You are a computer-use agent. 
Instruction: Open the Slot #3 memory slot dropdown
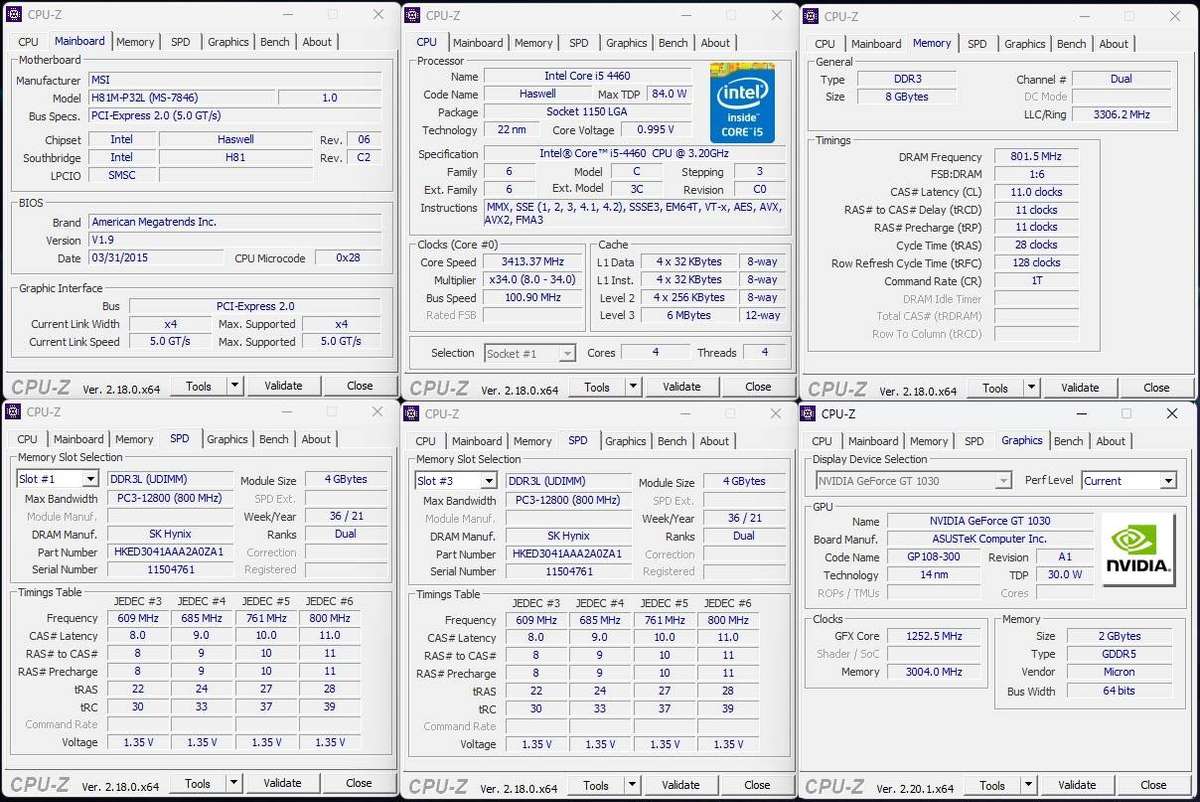(489, 481)
